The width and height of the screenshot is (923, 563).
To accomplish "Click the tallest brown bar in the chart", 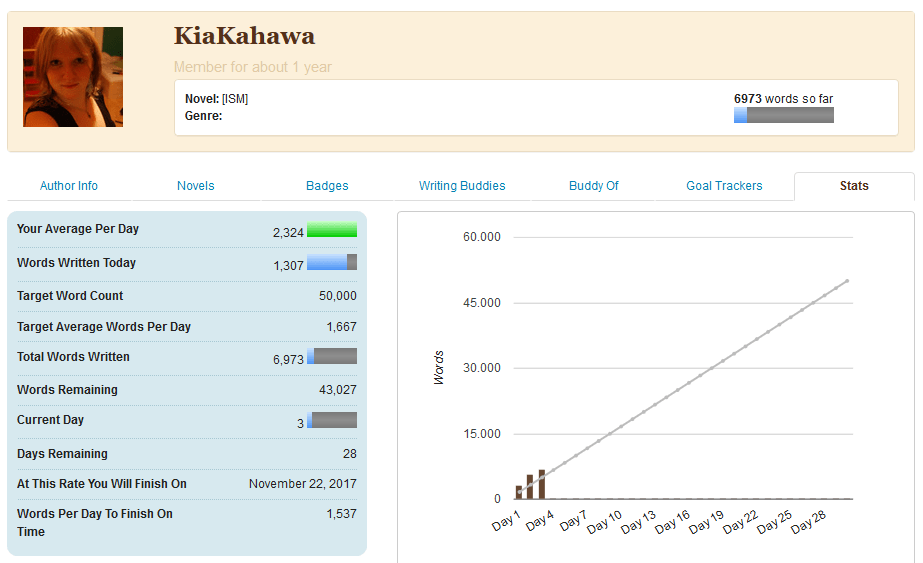I will click(542, 484).
